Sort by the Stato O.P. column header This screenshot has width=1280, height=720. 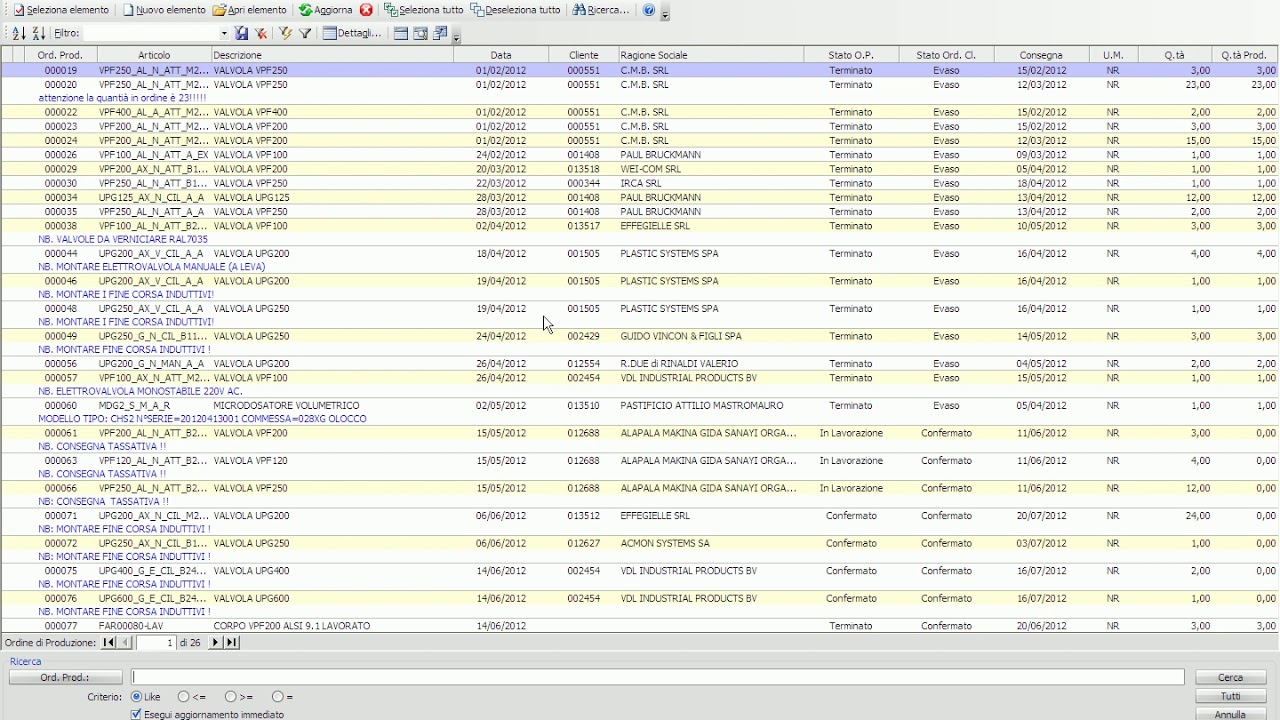point(851,55)
